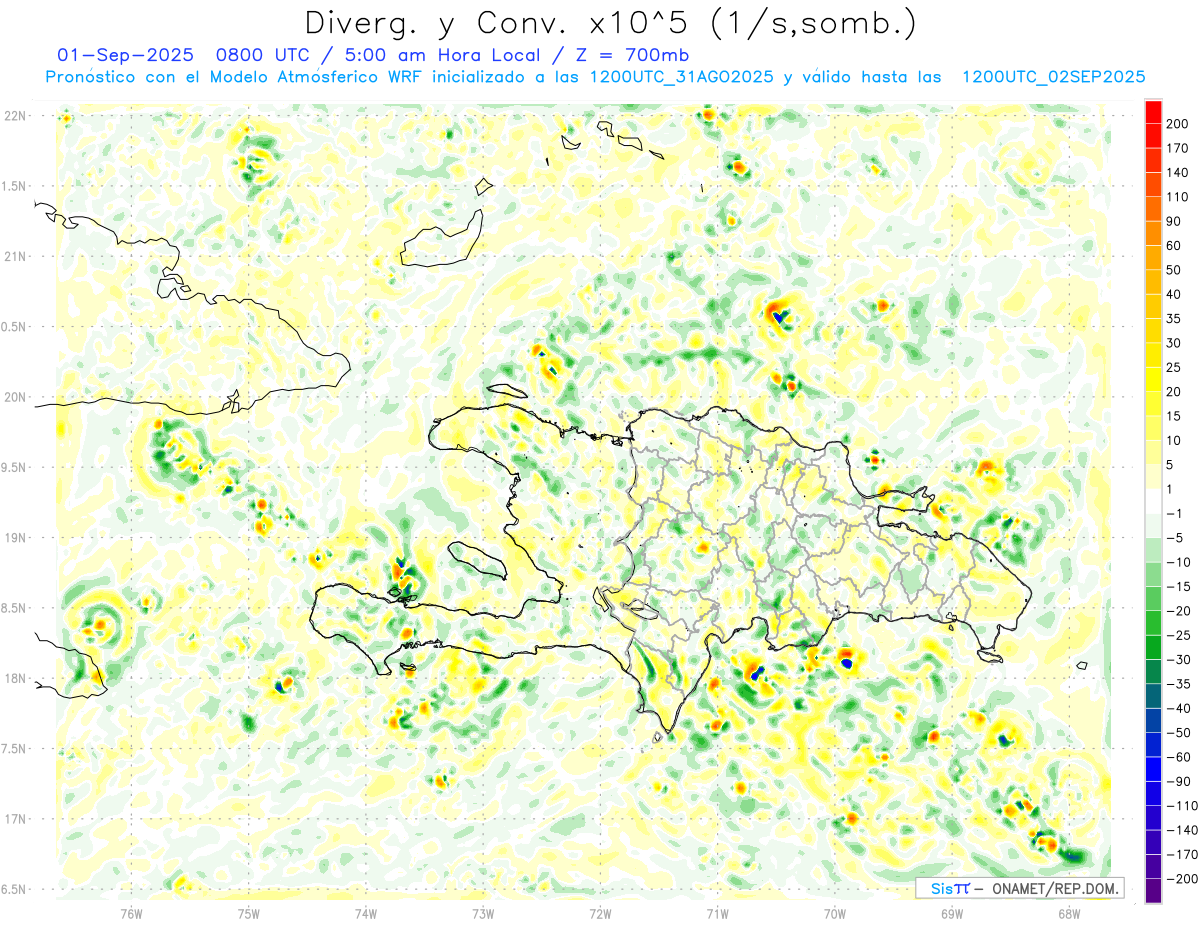Screen dimensions: 1200x927
Task: Click the 1.5N latitude label
Action: tap(12, 186)
